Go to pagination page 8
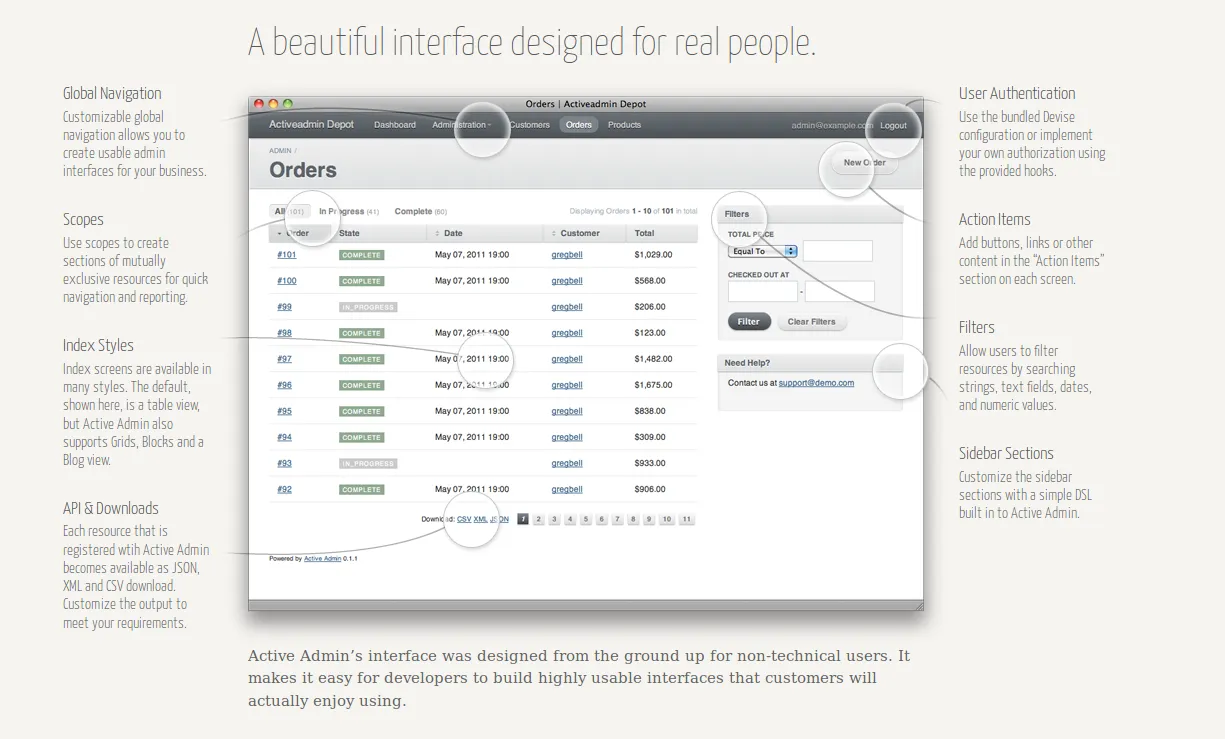 634,519
